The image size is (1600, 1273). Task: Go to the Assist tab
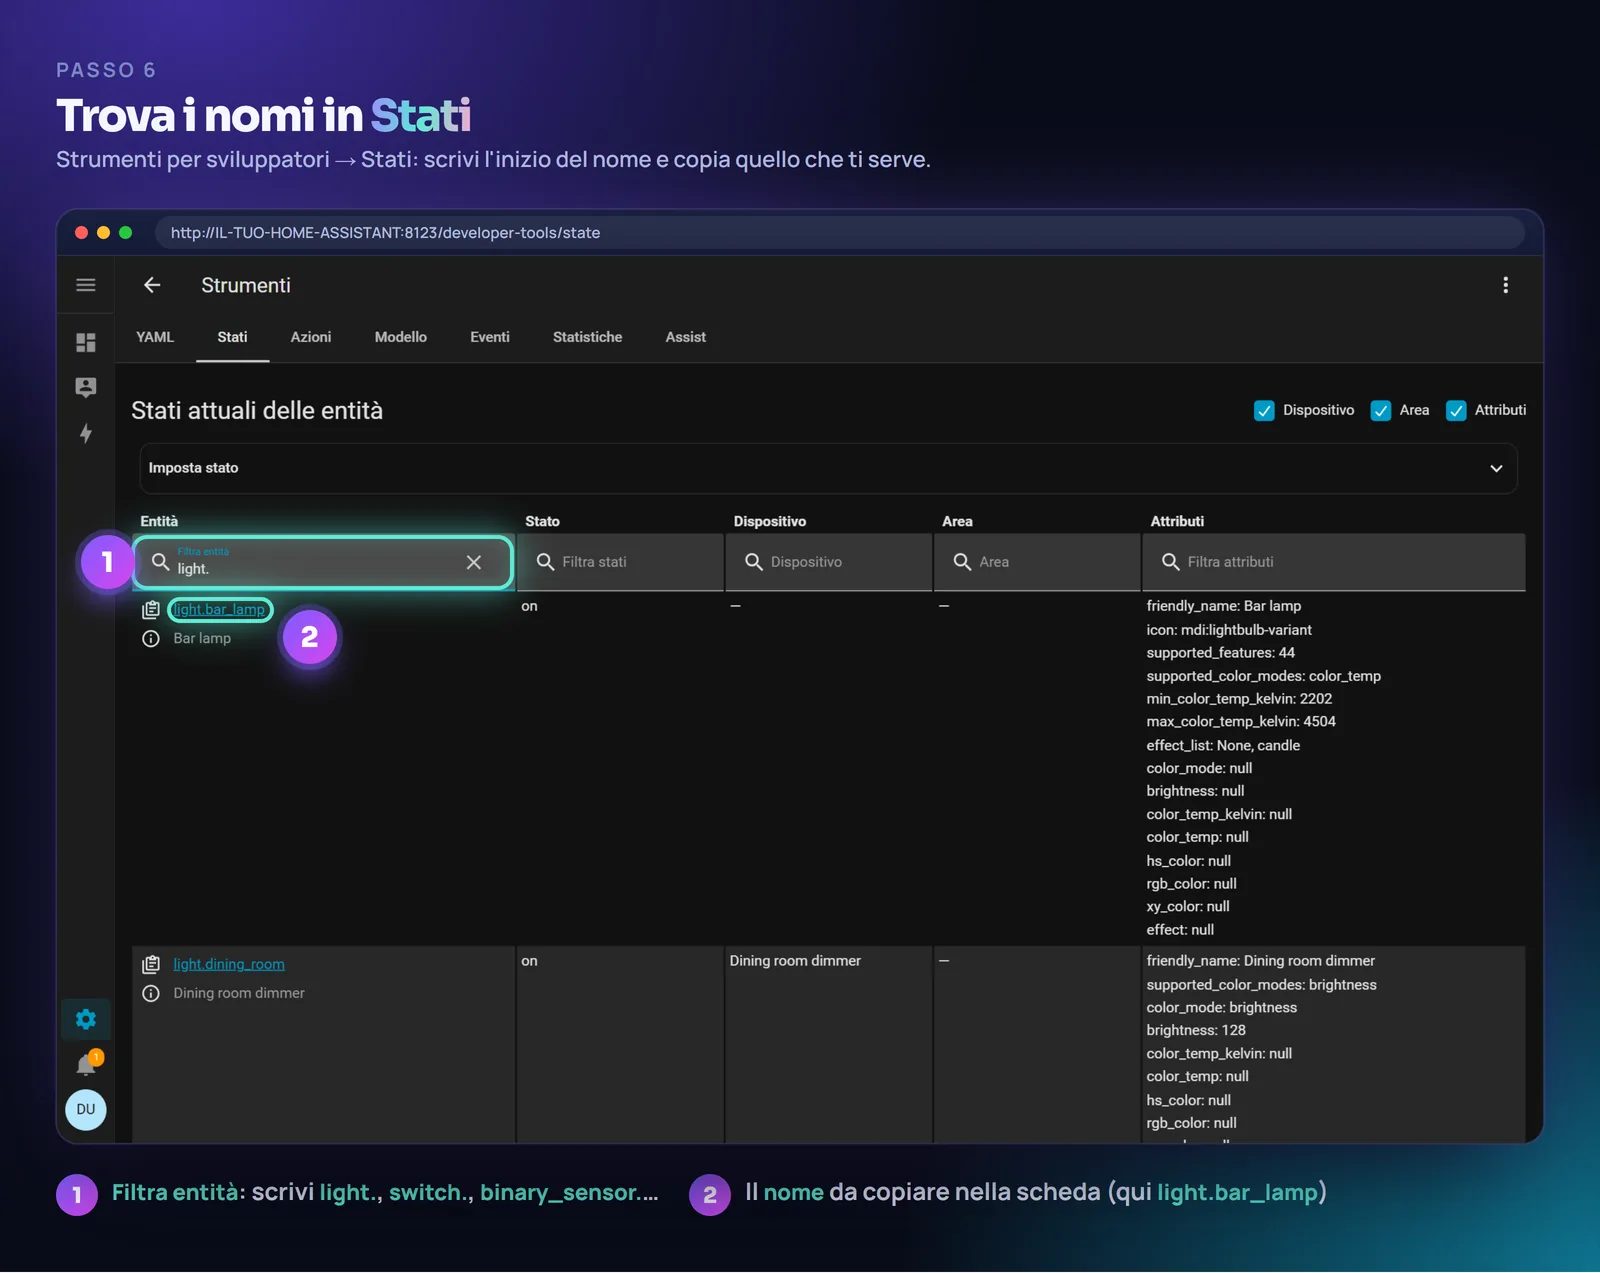(686, 337)
